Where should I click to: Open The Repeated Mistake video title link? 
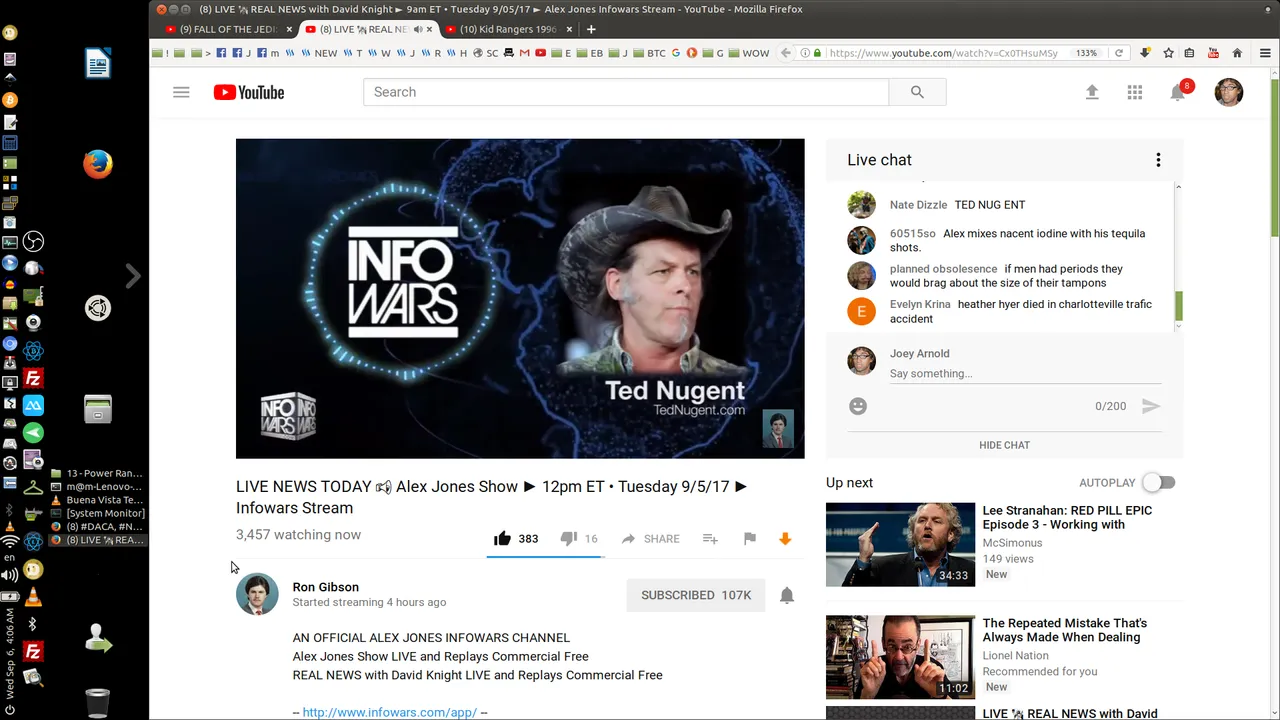pyautogui.click(x=1064, y=630)
